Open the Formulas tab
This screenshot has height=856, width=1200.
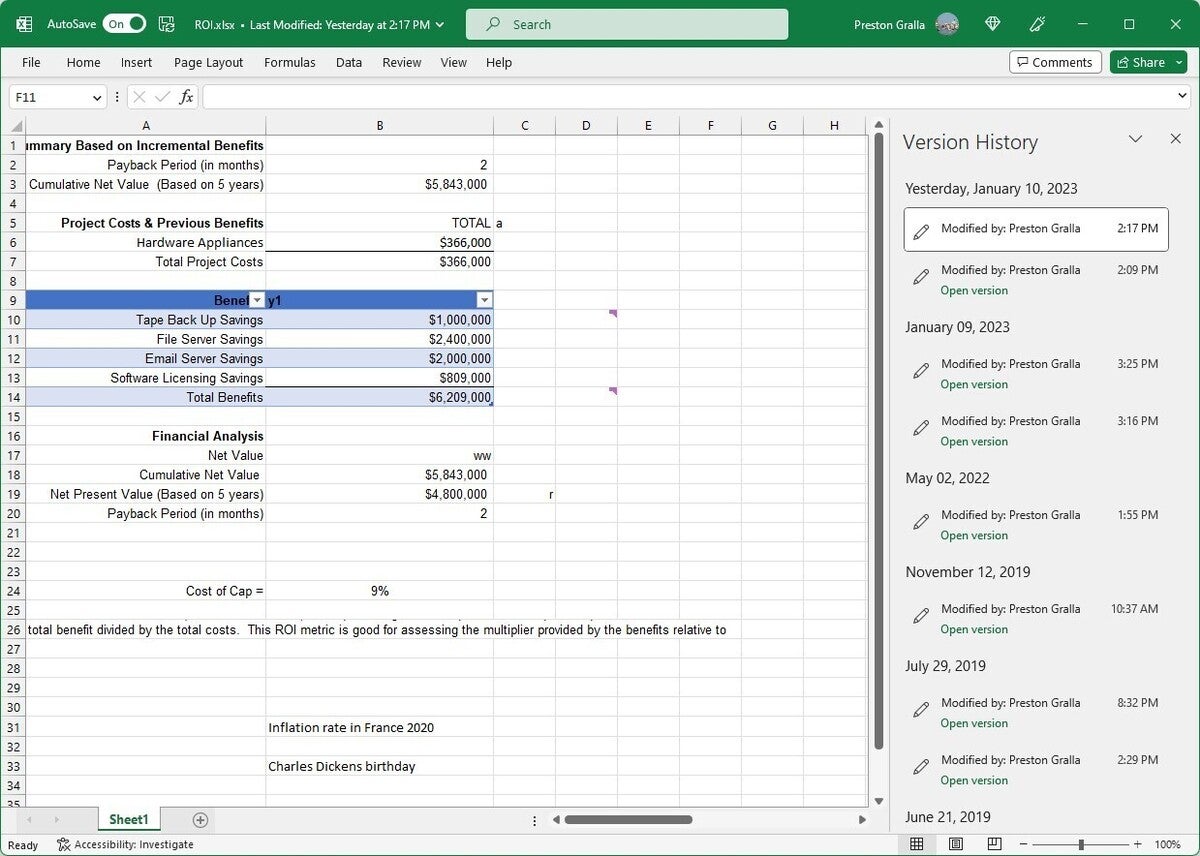click(289, 62)
